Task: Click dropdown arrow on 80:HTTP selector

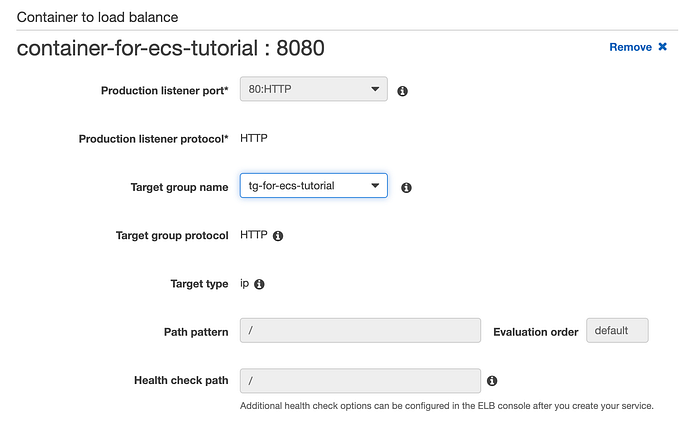Action: (x=375, y=89)
